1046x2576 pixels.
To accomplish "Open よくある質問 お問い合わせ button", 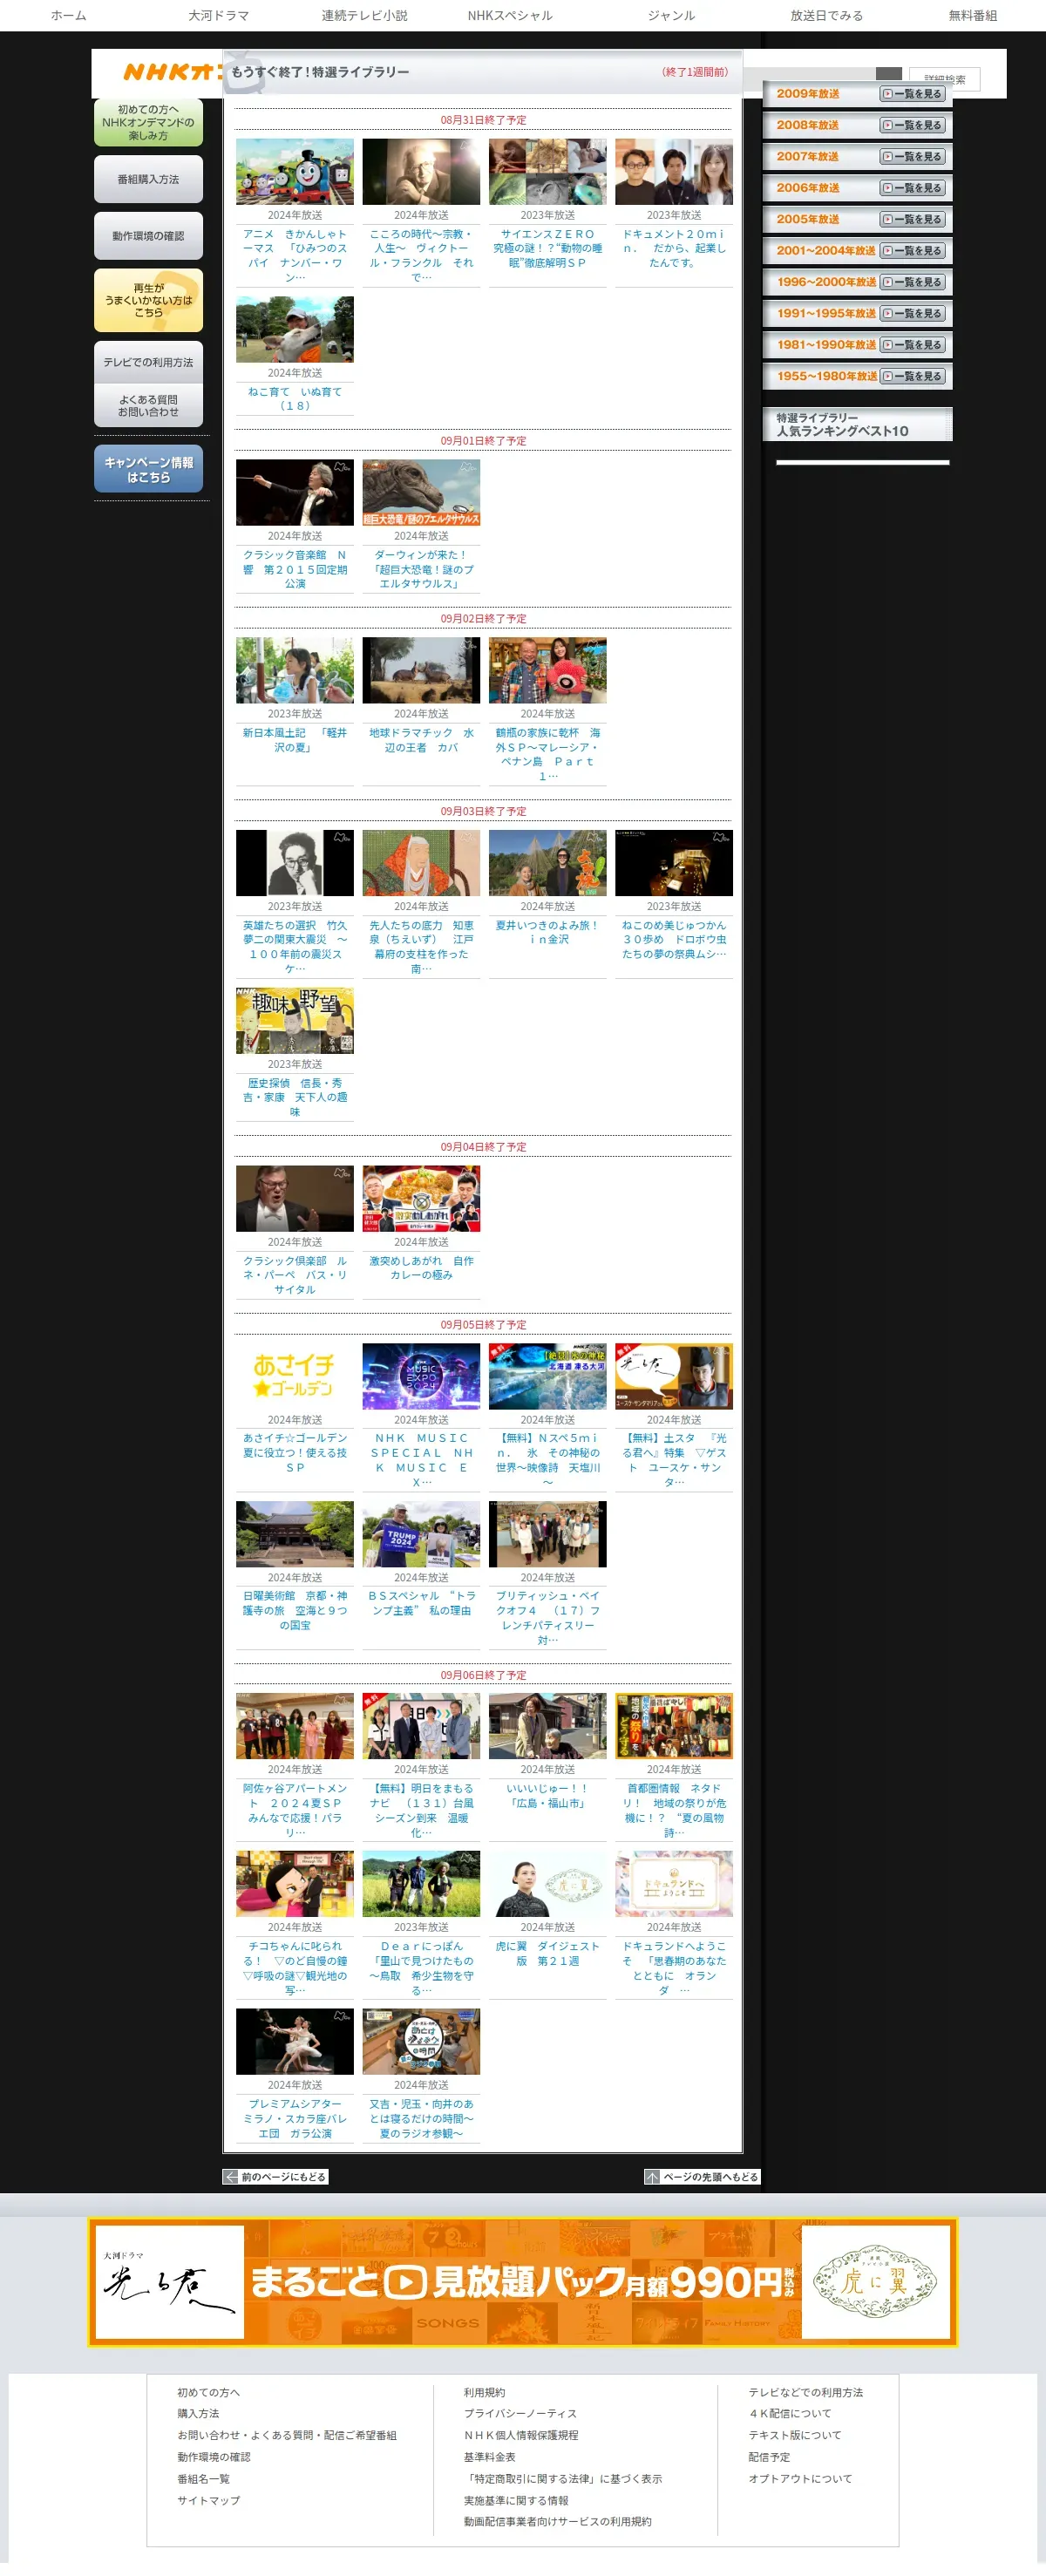I will coord(148,405).
